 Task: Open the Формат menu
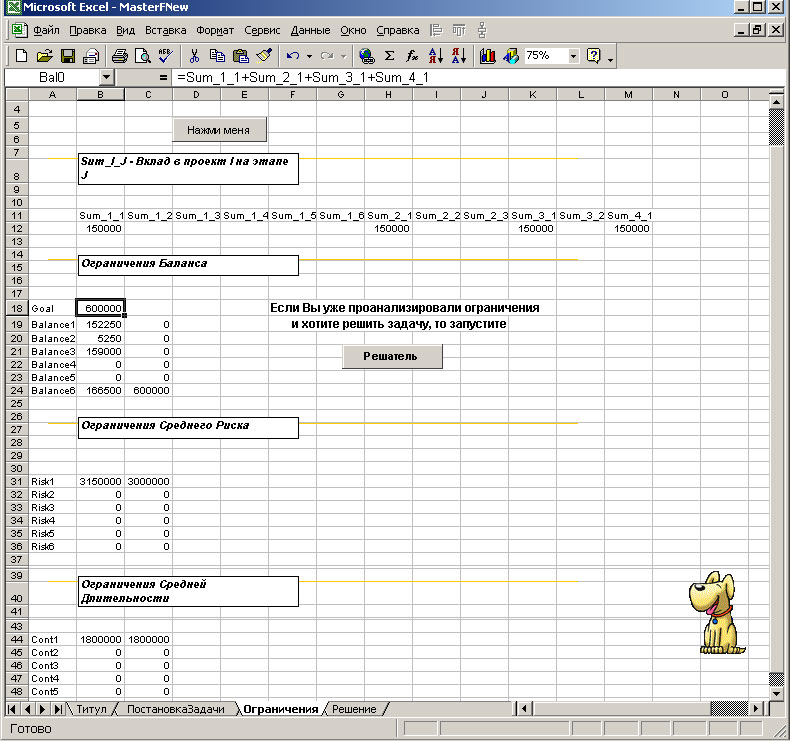point(216,30)
